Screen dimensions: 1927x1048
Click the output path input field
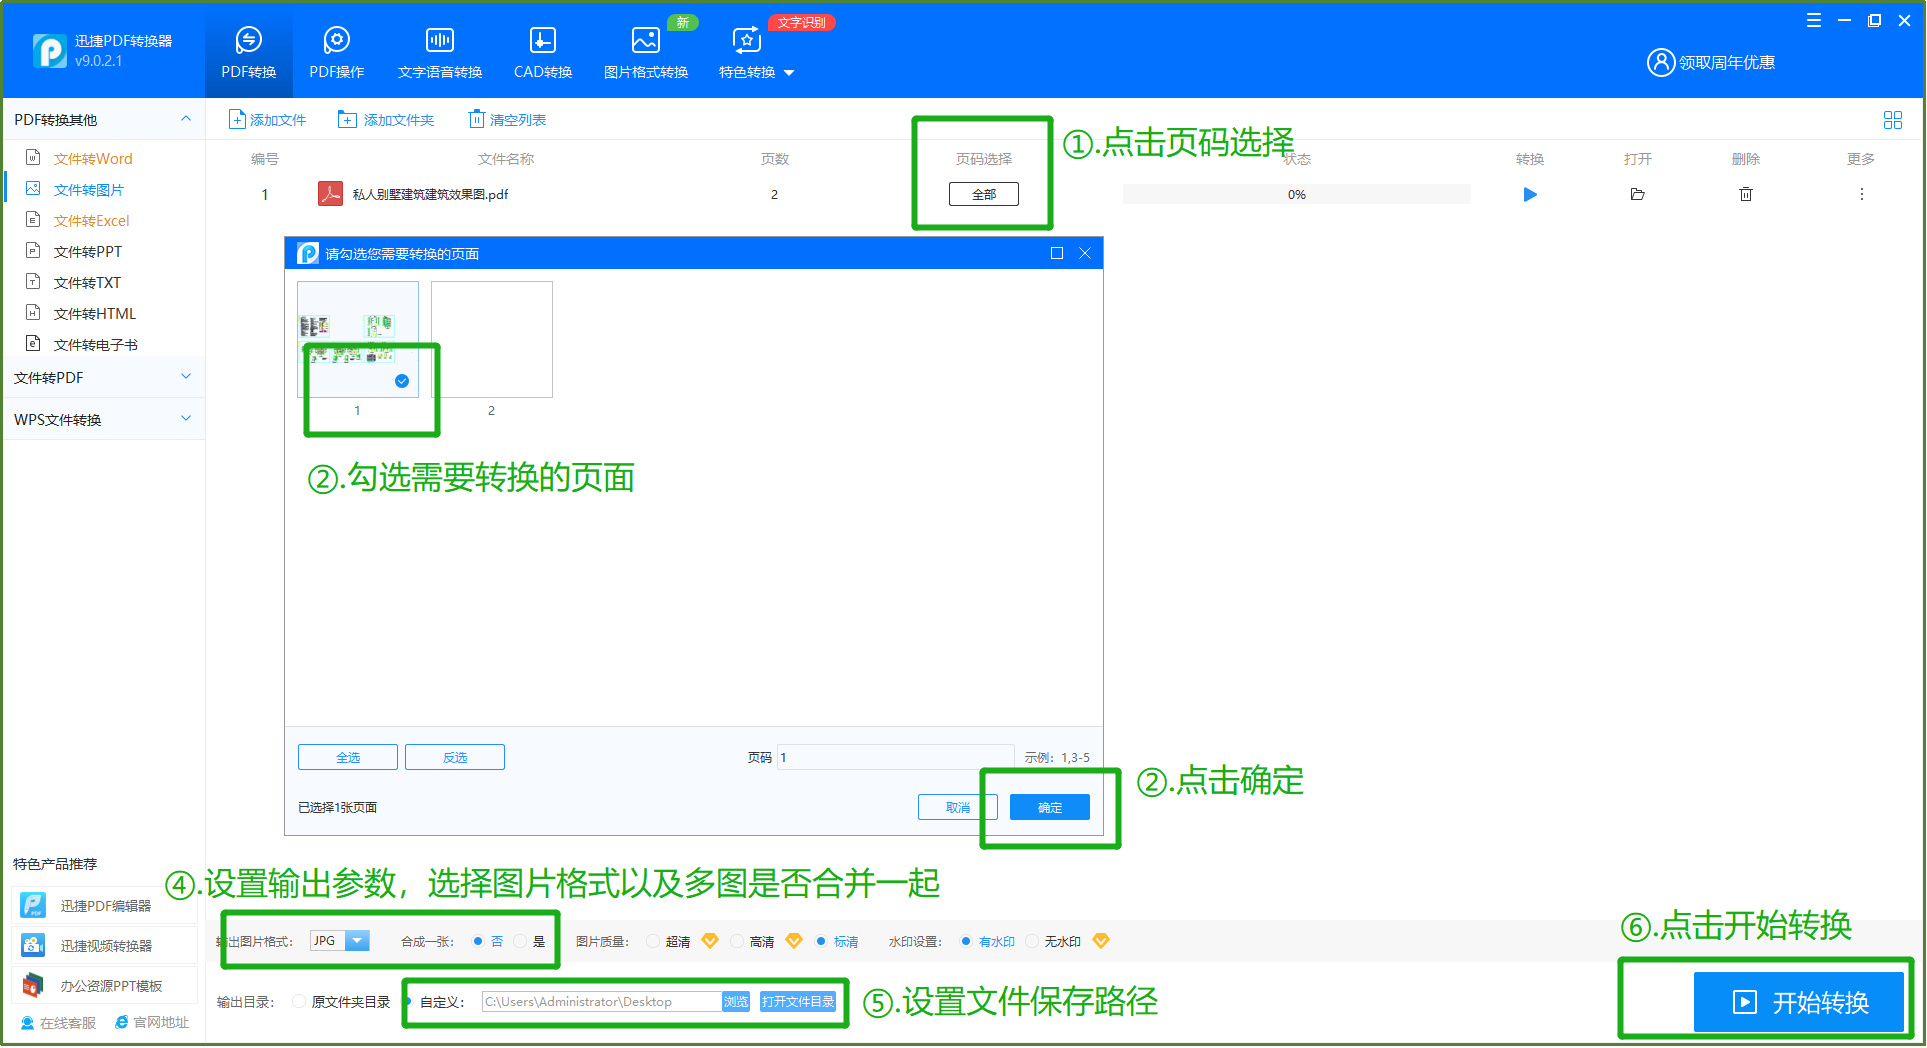tap(601, 1001)
